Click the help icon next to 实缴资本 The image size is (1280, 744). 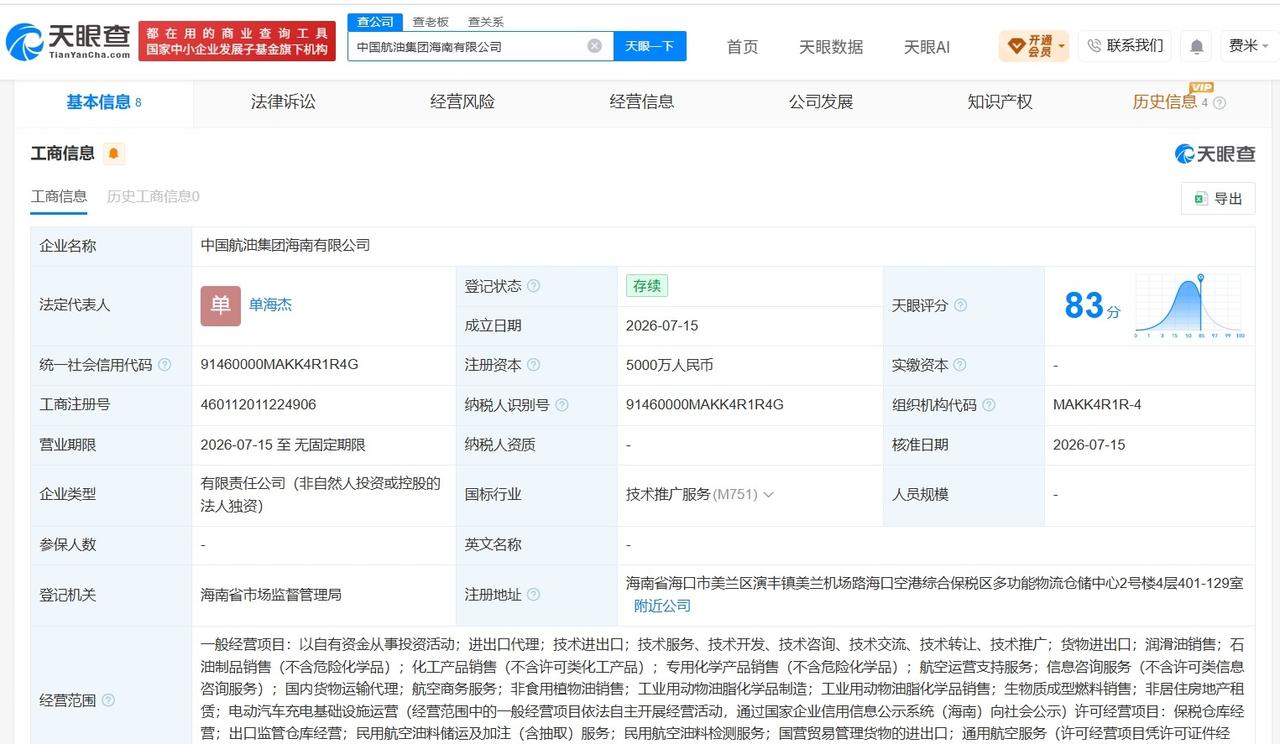pos(960,365)
